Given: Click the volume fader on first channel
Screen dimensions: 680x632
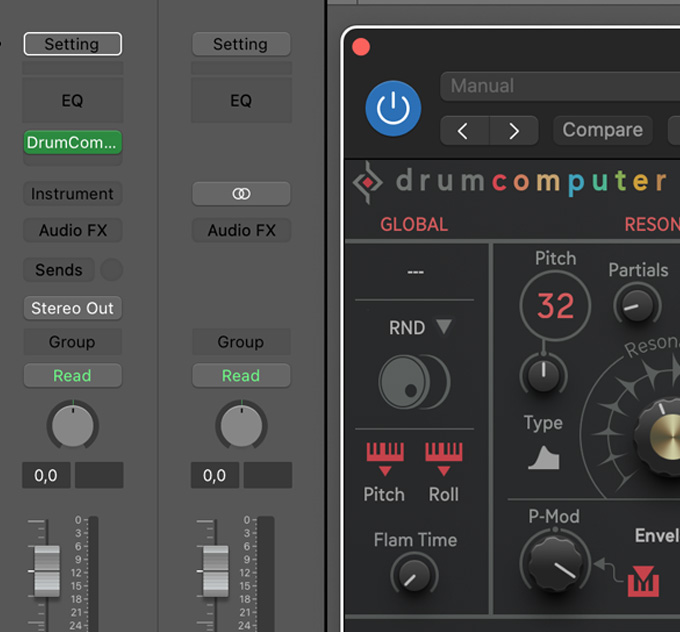Looking at the screenshot, I should 47,571.
